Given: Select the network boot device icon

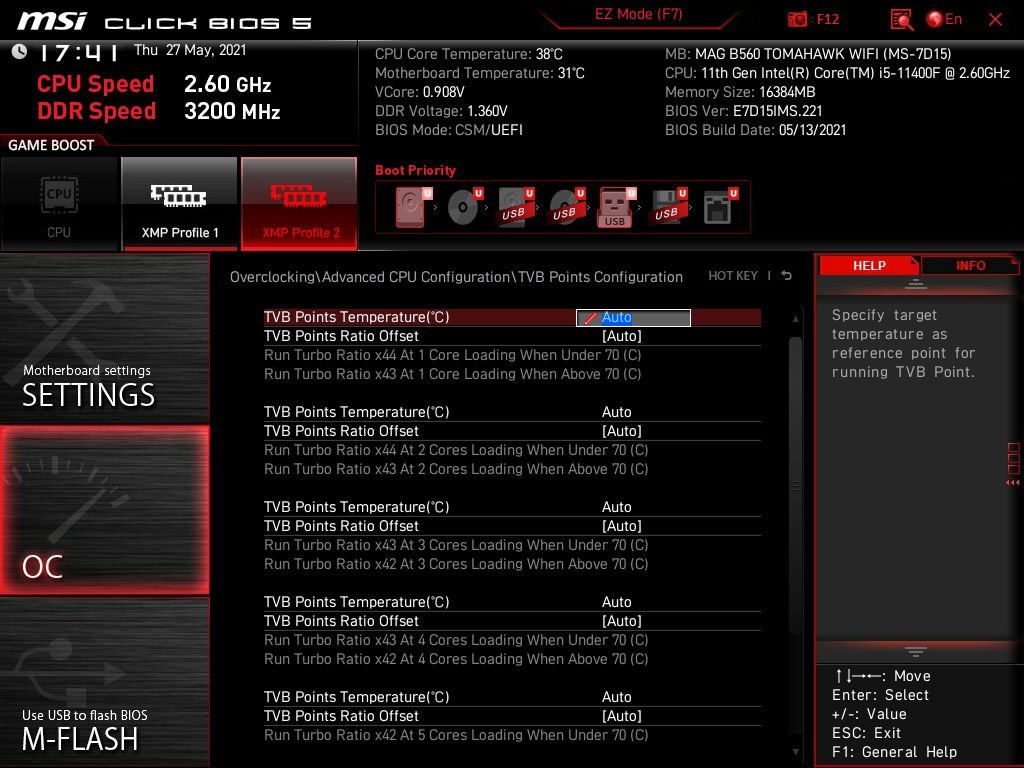Looking at the screenshot, I should (720, 207).
